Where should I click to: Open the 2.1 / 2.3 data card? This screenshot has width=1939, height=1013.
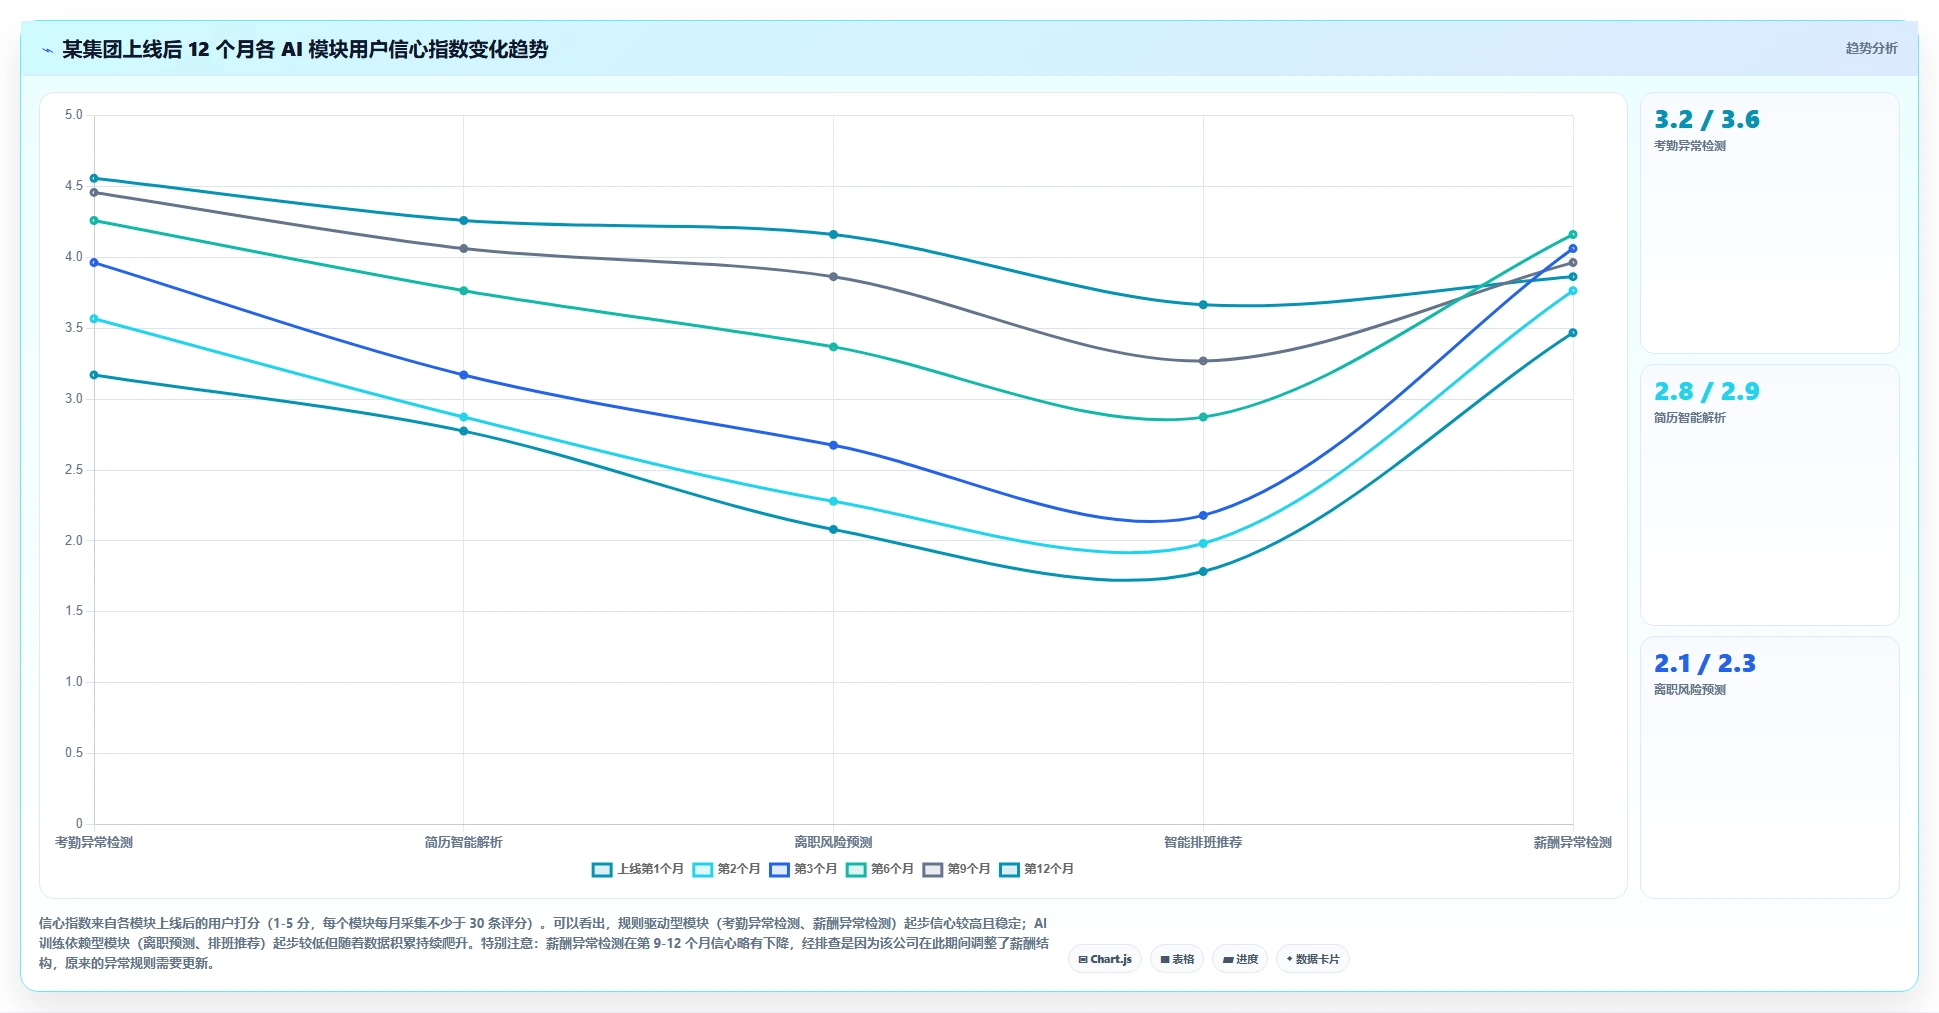tap(1769, 767)
